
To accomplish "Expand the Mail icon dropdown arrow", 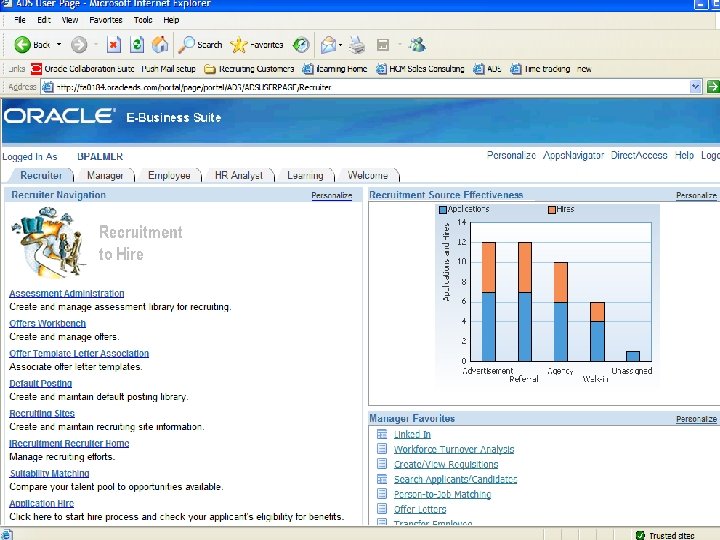I will click(340, 45).
